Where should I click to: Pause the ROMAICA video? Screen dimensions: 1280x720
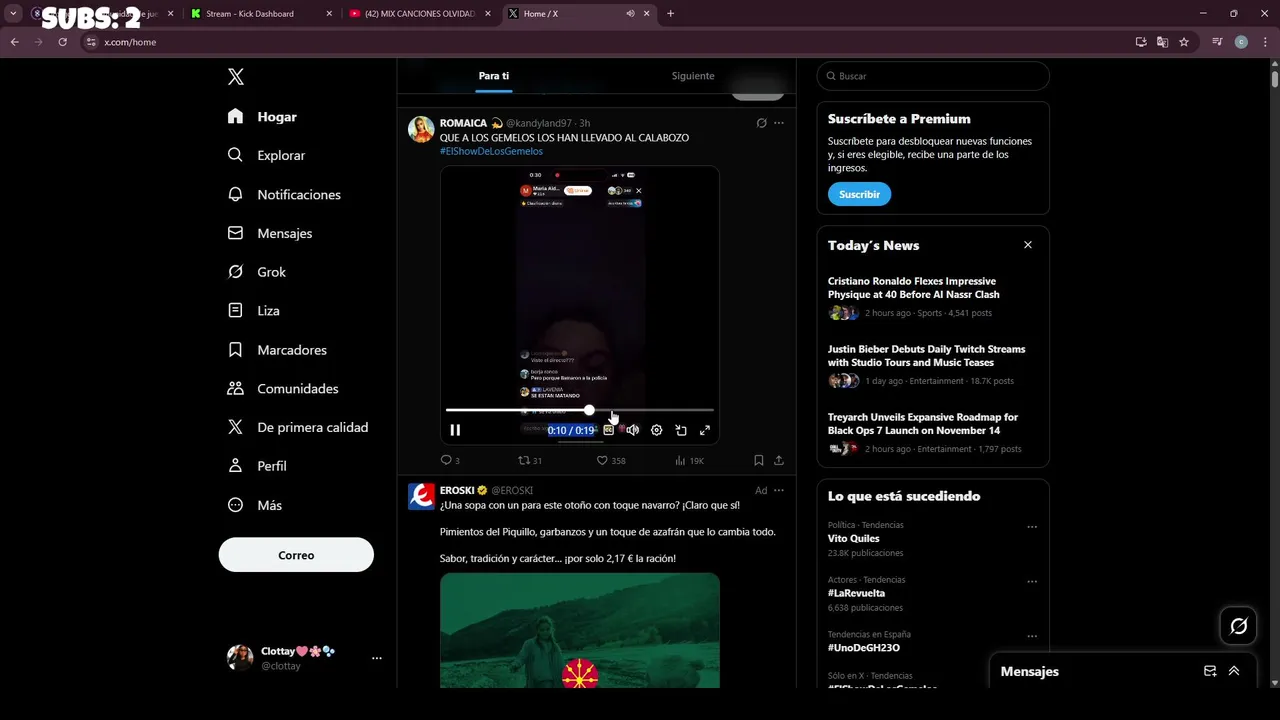point(455,430)
